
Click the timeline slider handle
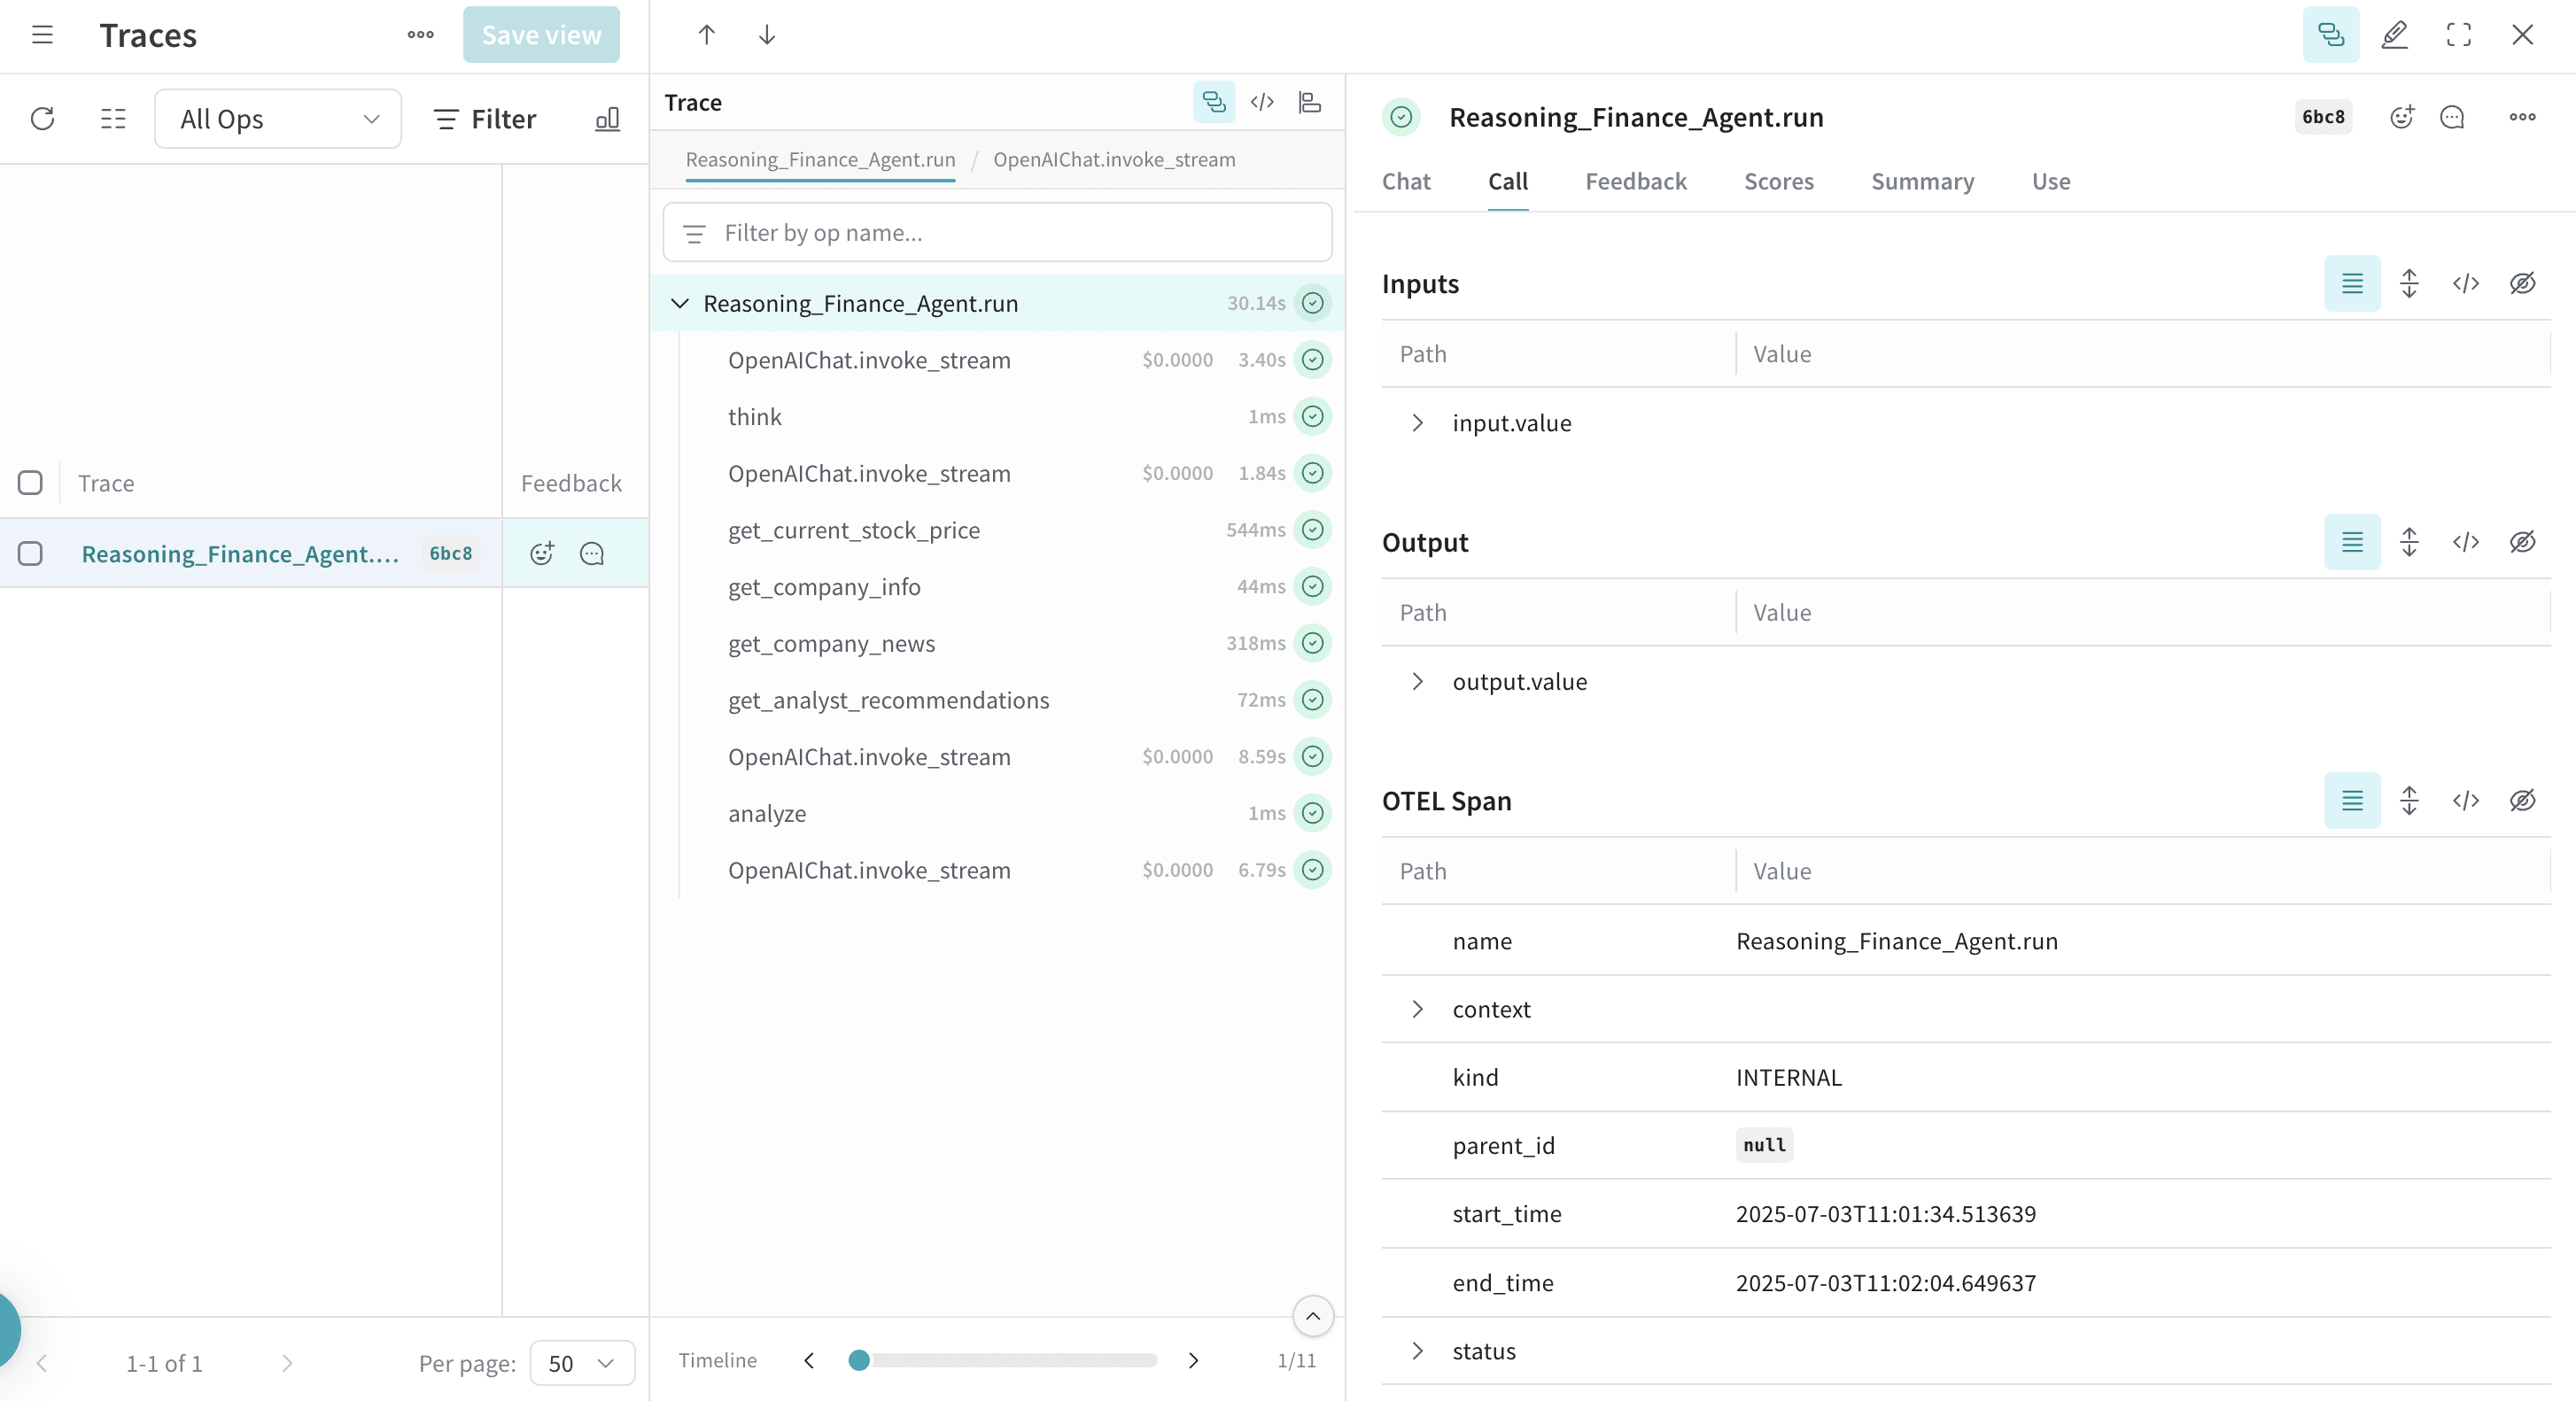click(859, 1360)
